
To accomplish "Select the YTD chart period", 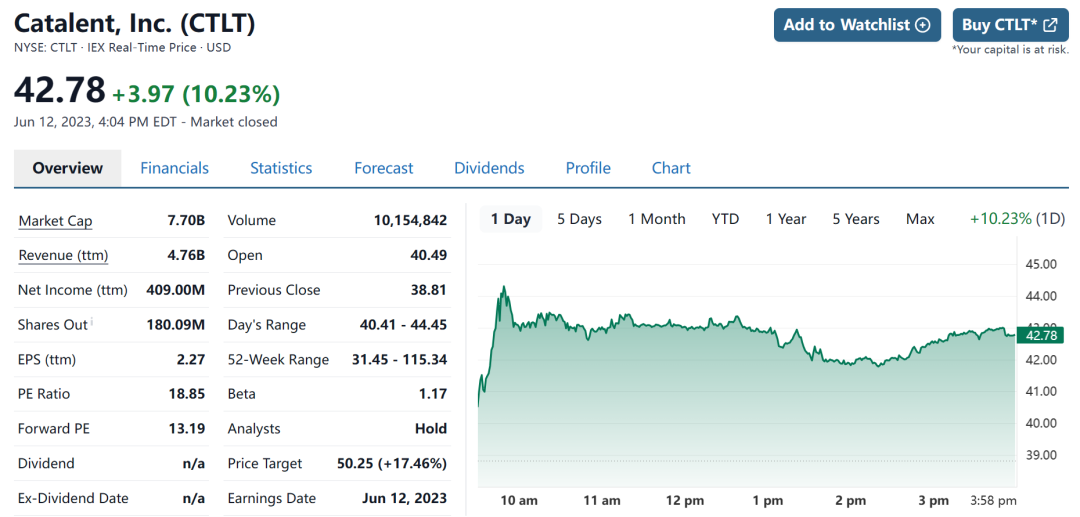I will click(725, 219).
